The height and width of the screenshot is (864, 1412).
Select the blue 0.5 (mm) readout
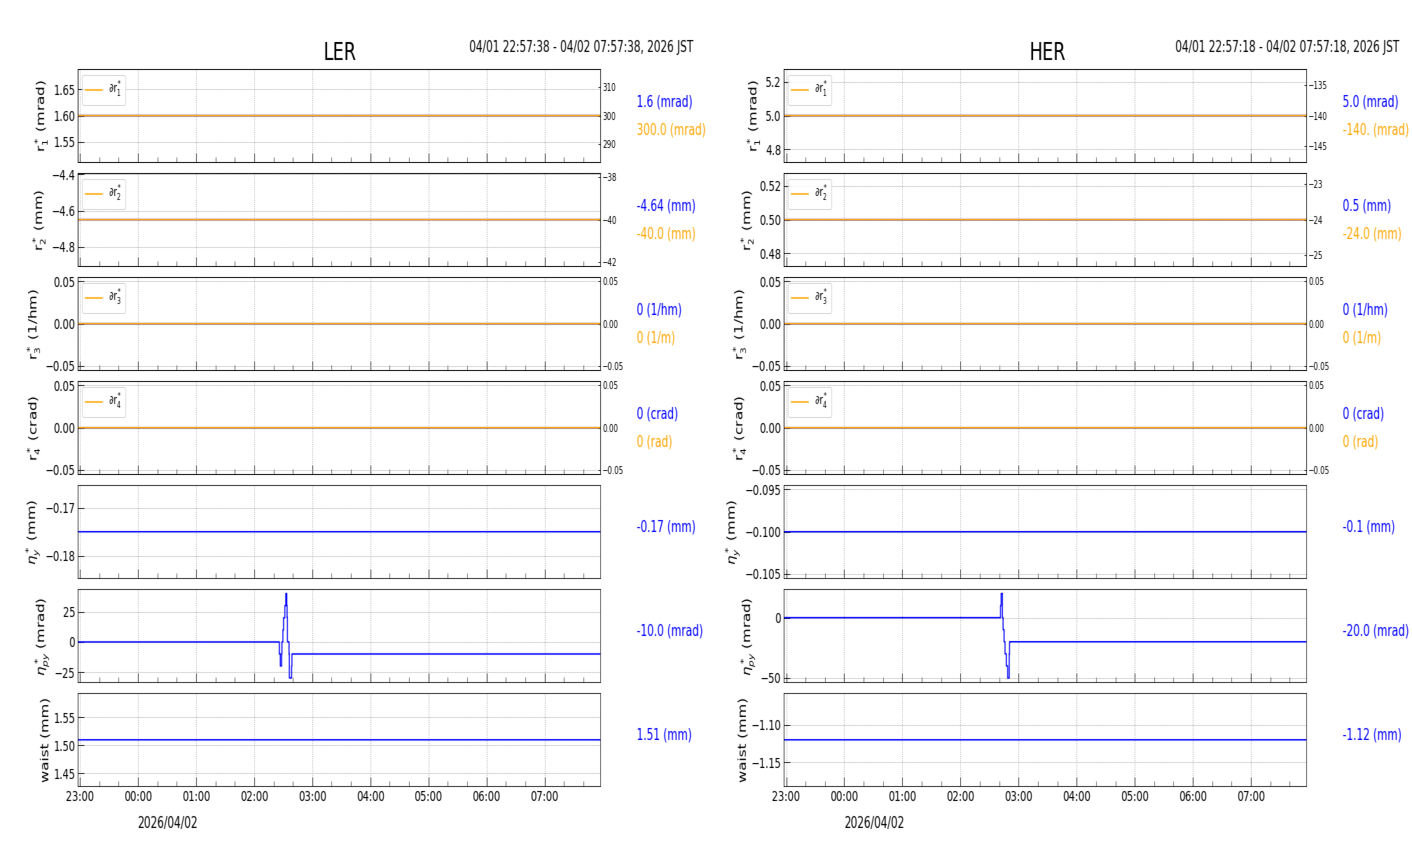pyautogui.click(x=1366, y=205)
